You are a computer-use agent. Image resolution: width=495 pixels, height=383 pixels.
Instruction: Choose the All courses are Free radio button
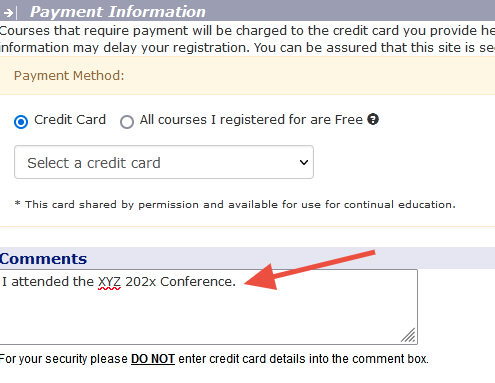(127, 122)
